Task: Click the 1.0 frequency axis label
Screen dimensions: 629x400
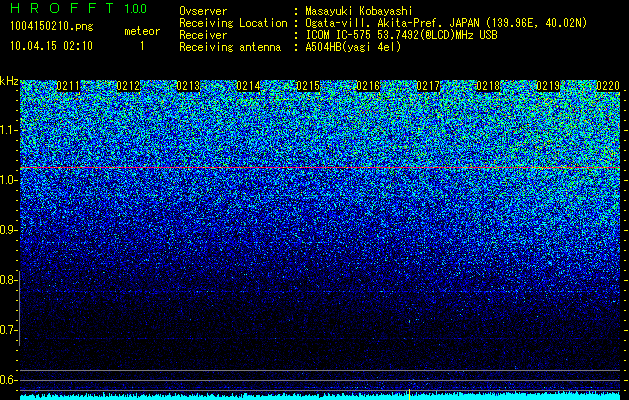Action: 9,181
